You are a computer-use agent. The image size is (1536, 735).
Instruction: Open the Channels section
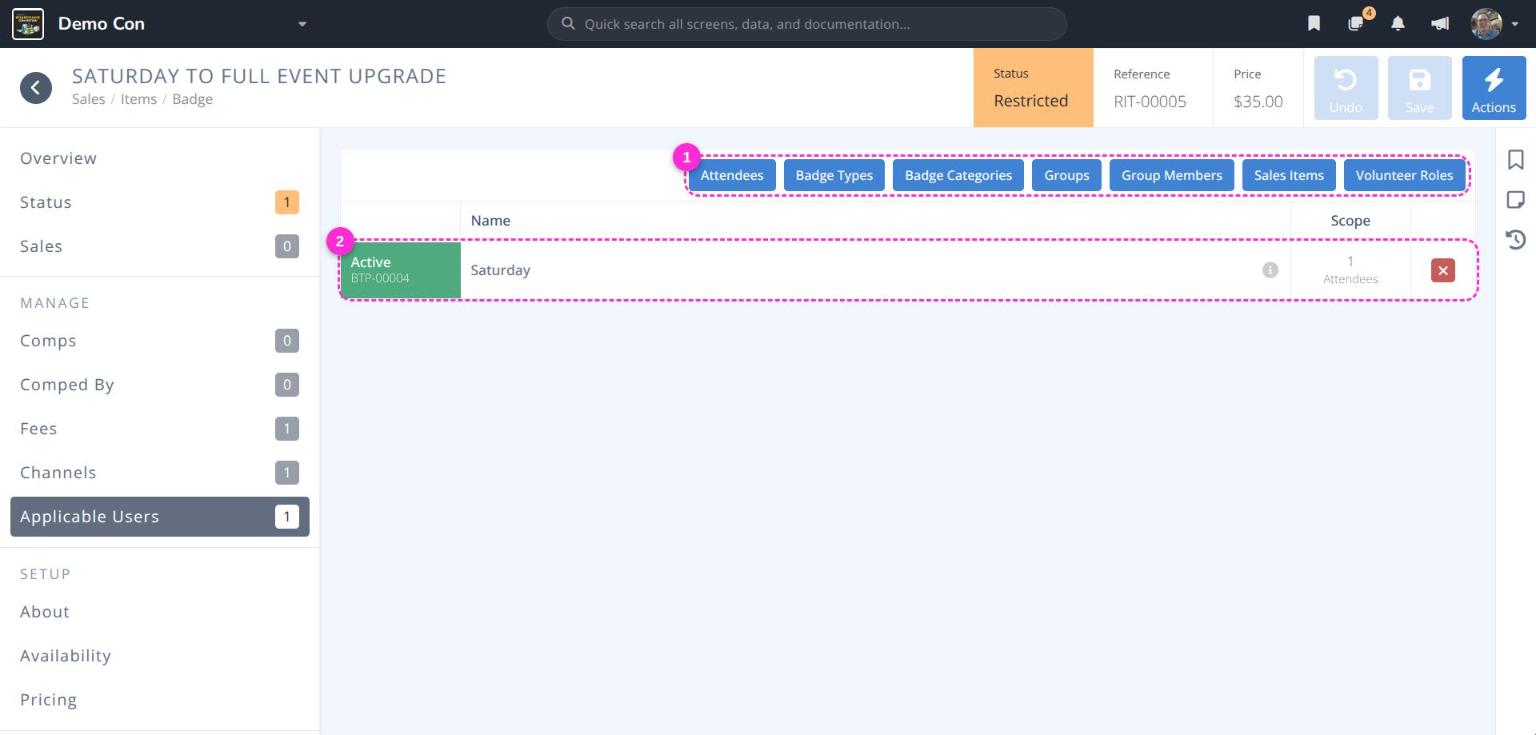pyautogui.click(x=160, y=472)
